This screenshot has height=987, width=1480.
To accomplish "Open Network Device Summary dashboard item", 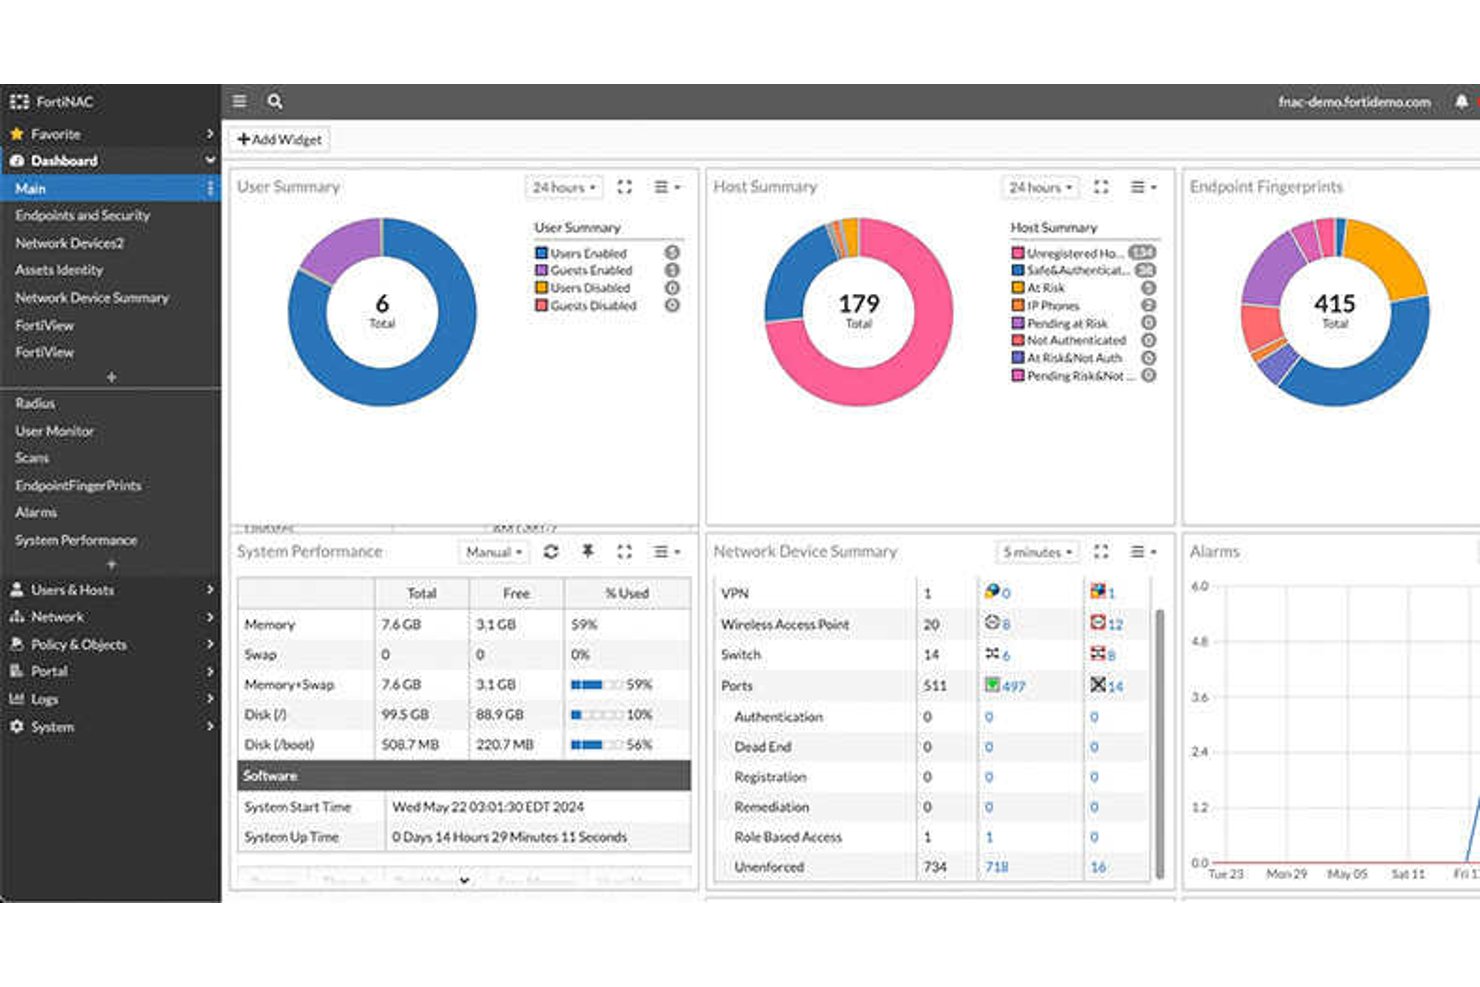I will tap(92, 298).
